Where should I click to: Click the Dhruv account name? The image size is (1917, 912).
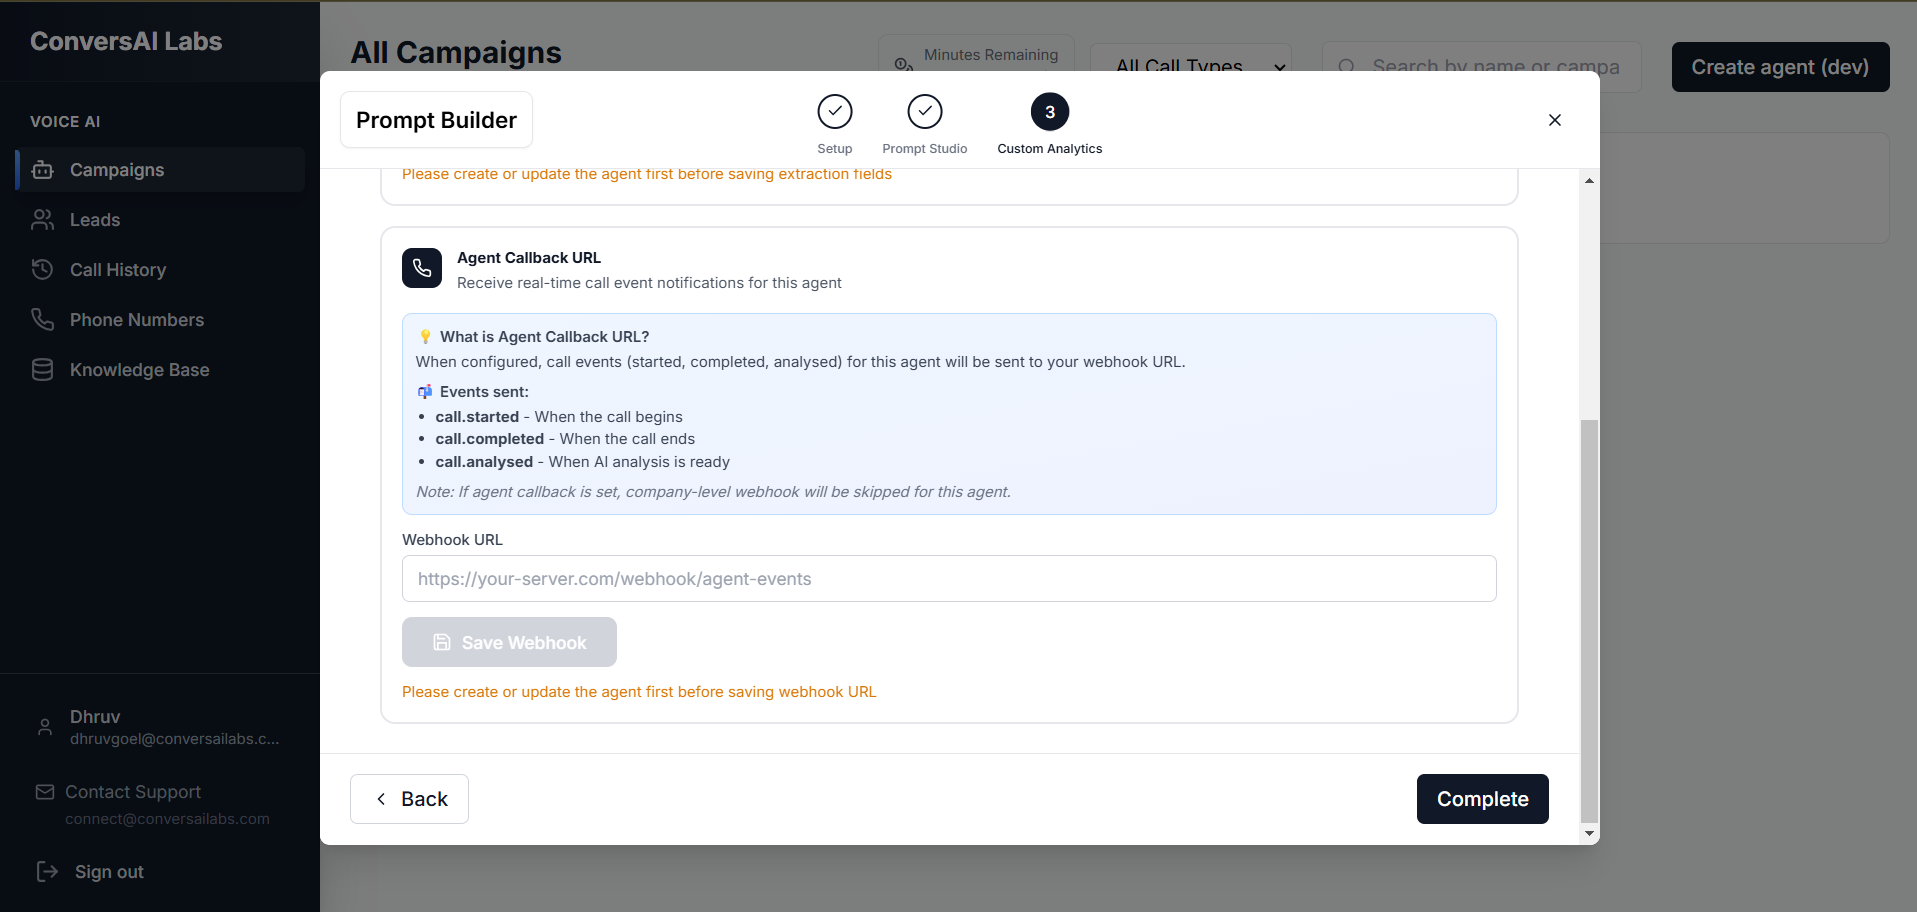[x=95, y=717]
